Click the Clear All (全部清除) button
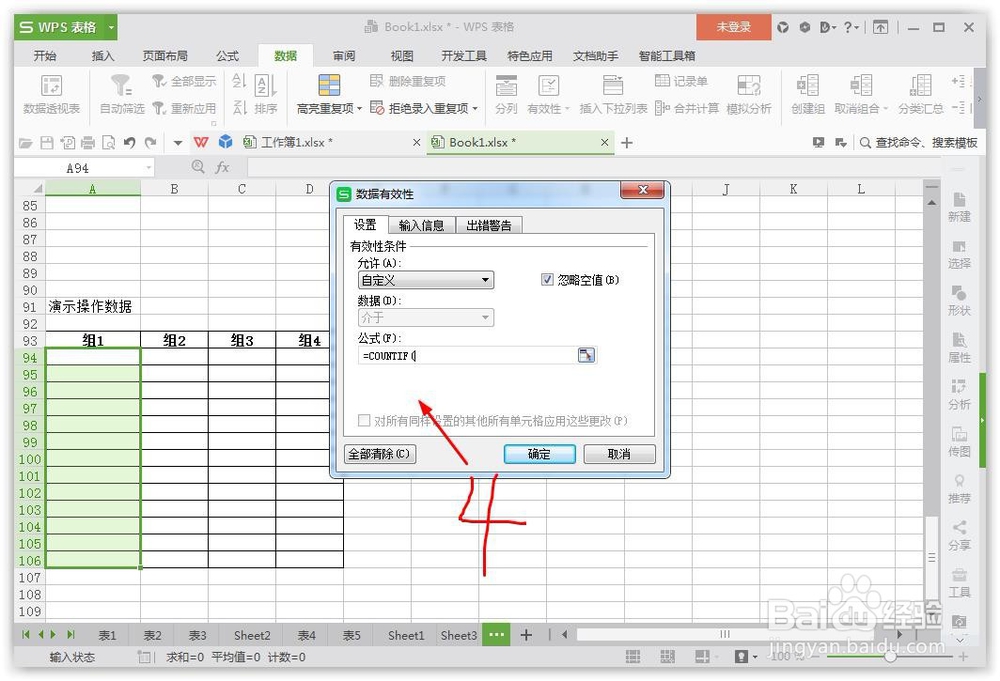The image size is (1000, 681). 379,454
